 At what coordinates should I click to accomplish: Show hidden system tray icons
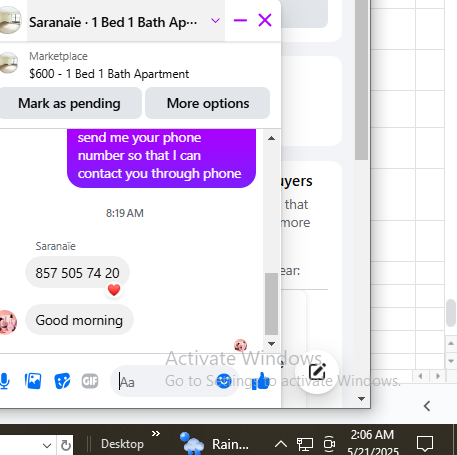(x=281, y=444)
